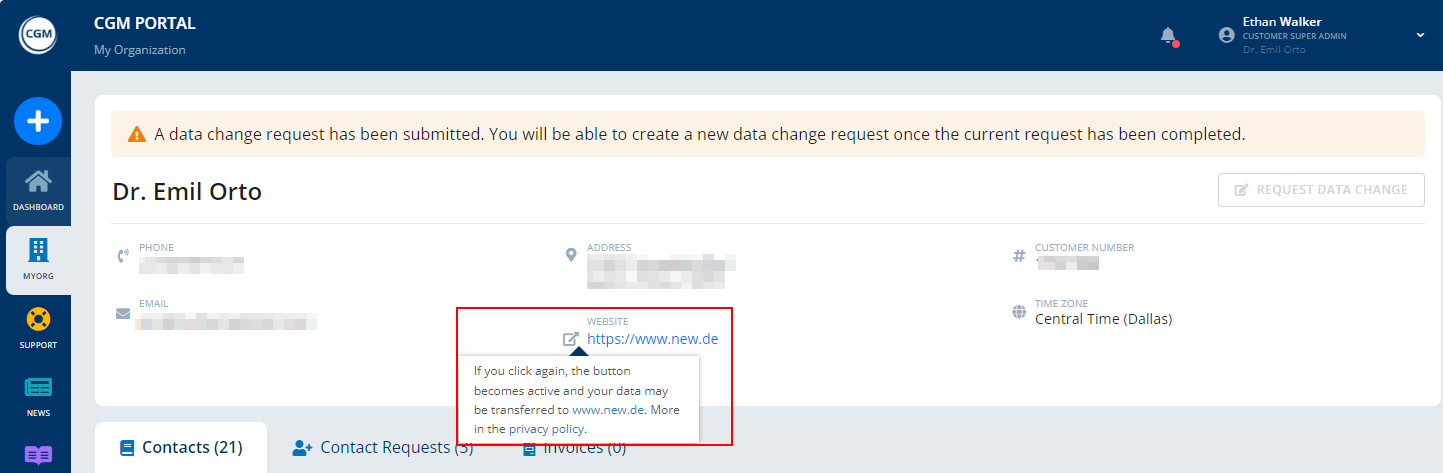Click the phone icon
Image resolution: width=1443 pixels, height=473 pixels.
click(x=123, y=256)
